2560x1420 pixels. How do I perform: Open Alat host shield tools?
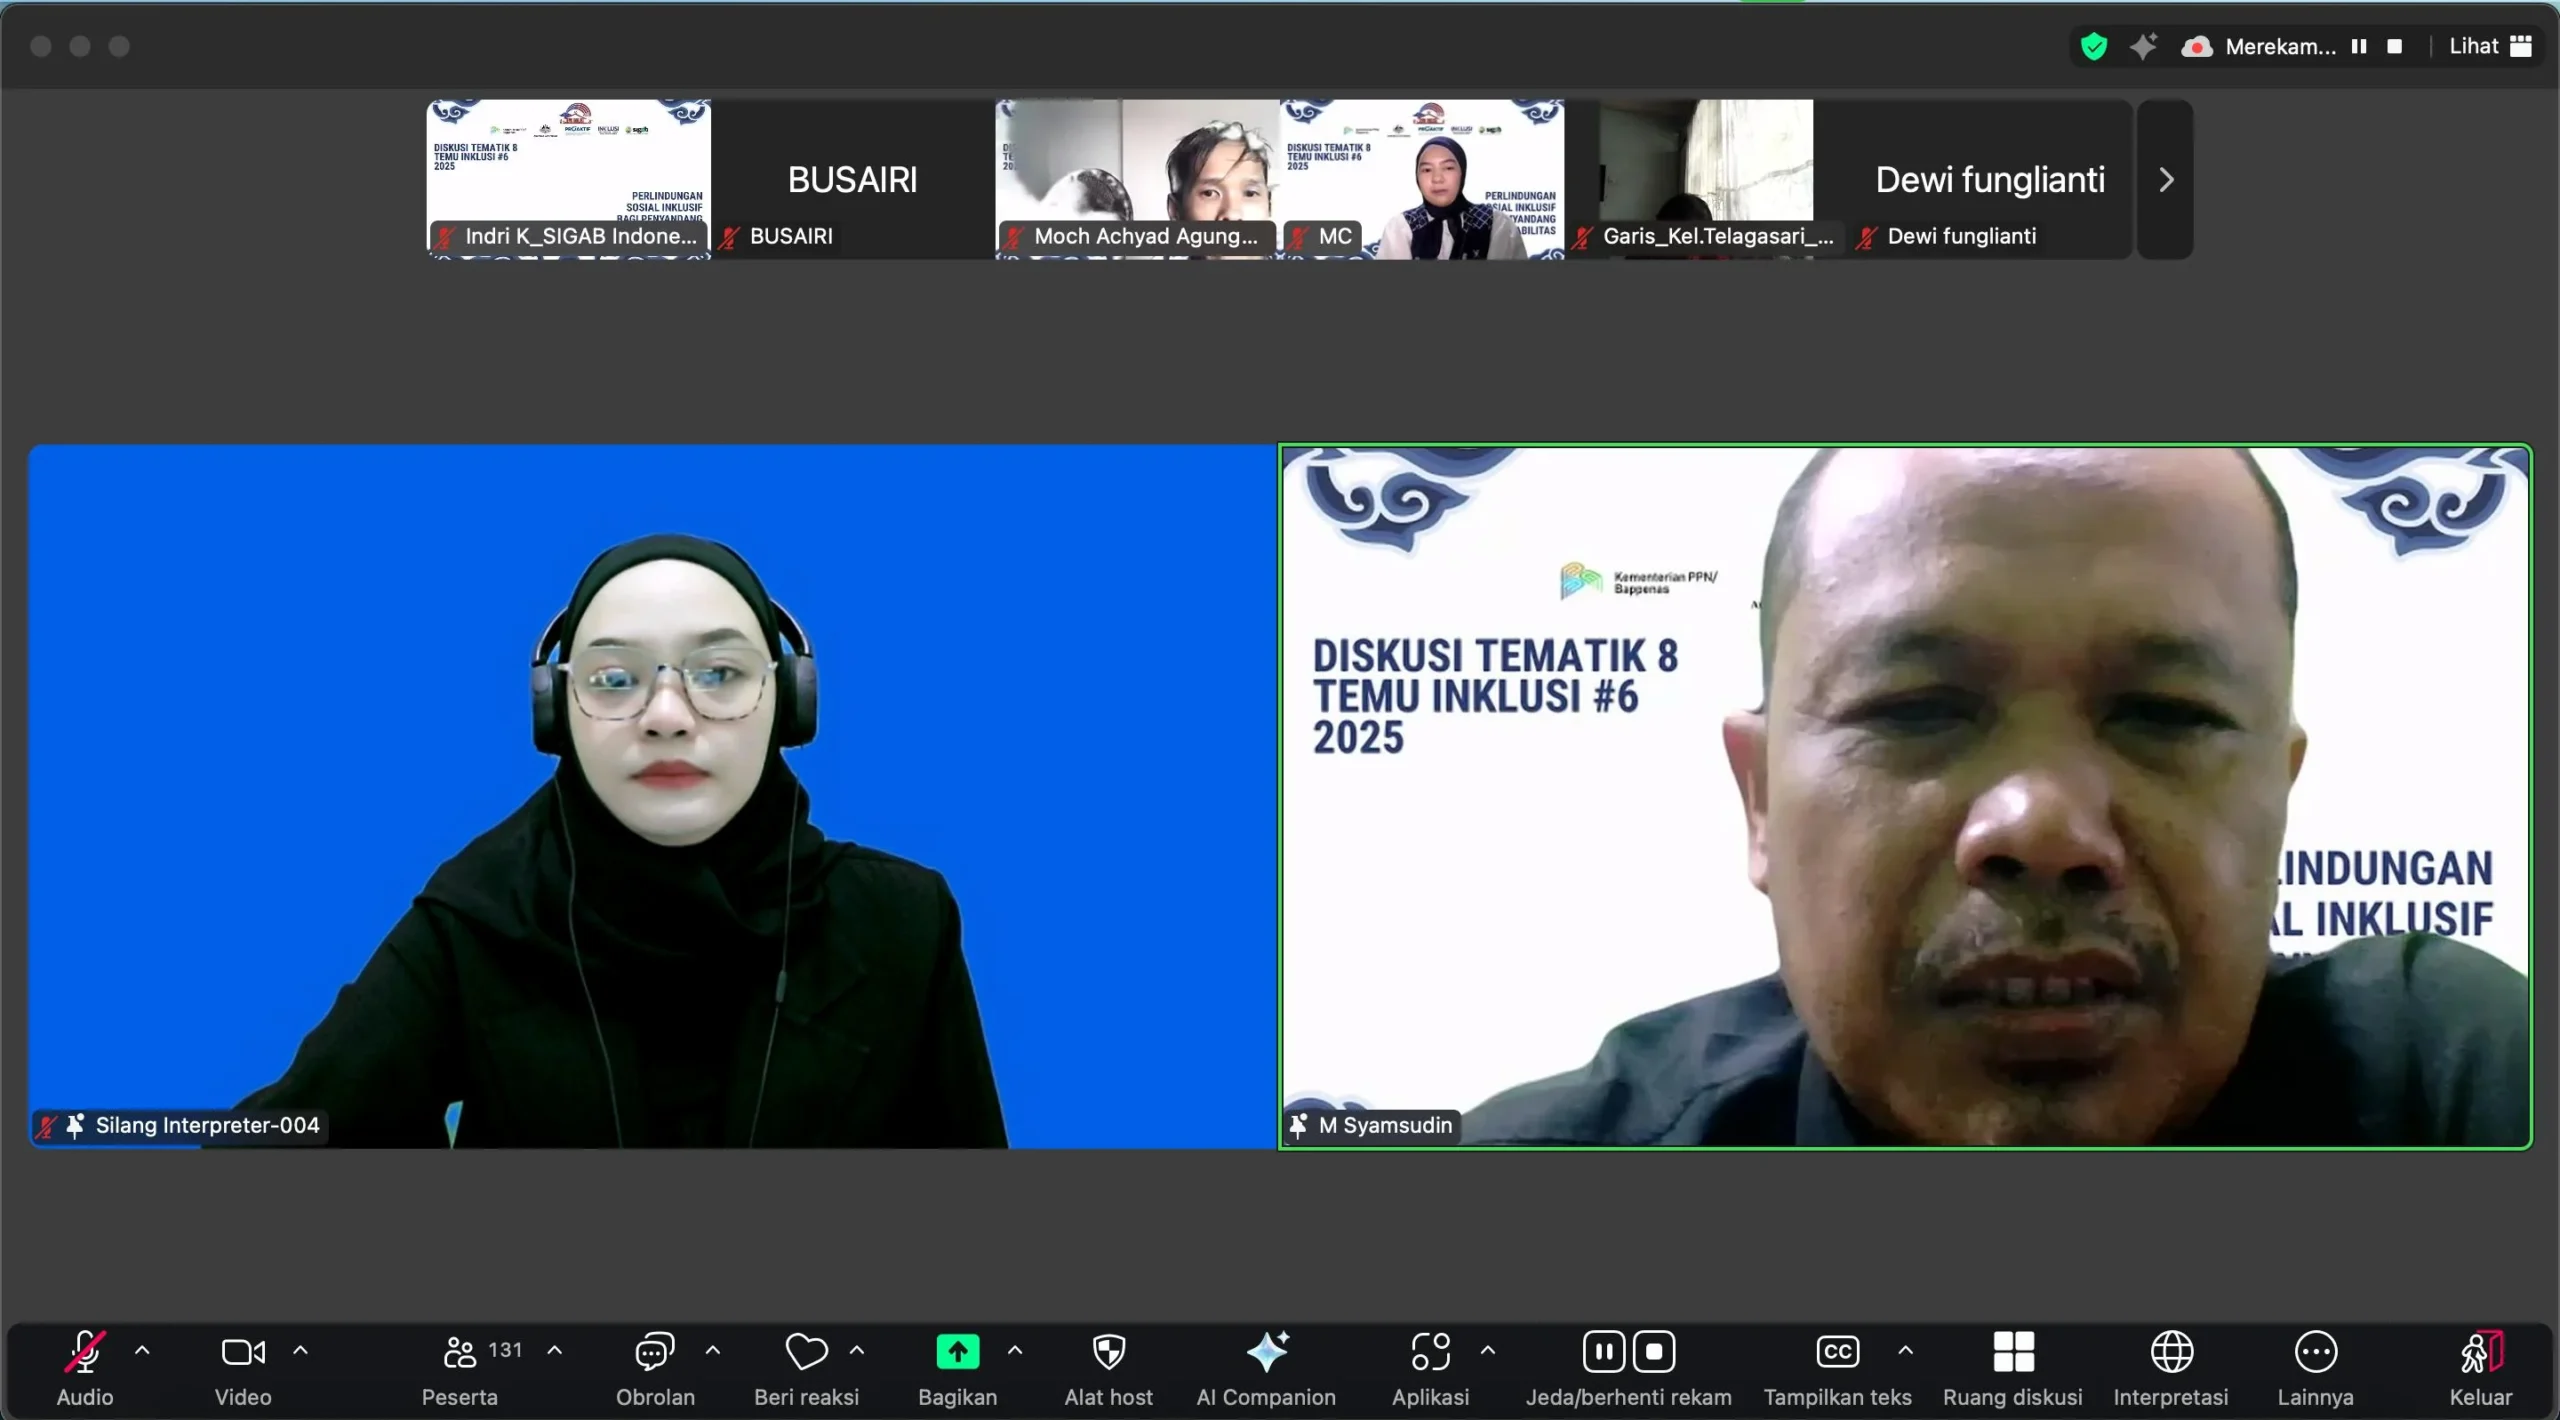[x=1108, y=1352]
